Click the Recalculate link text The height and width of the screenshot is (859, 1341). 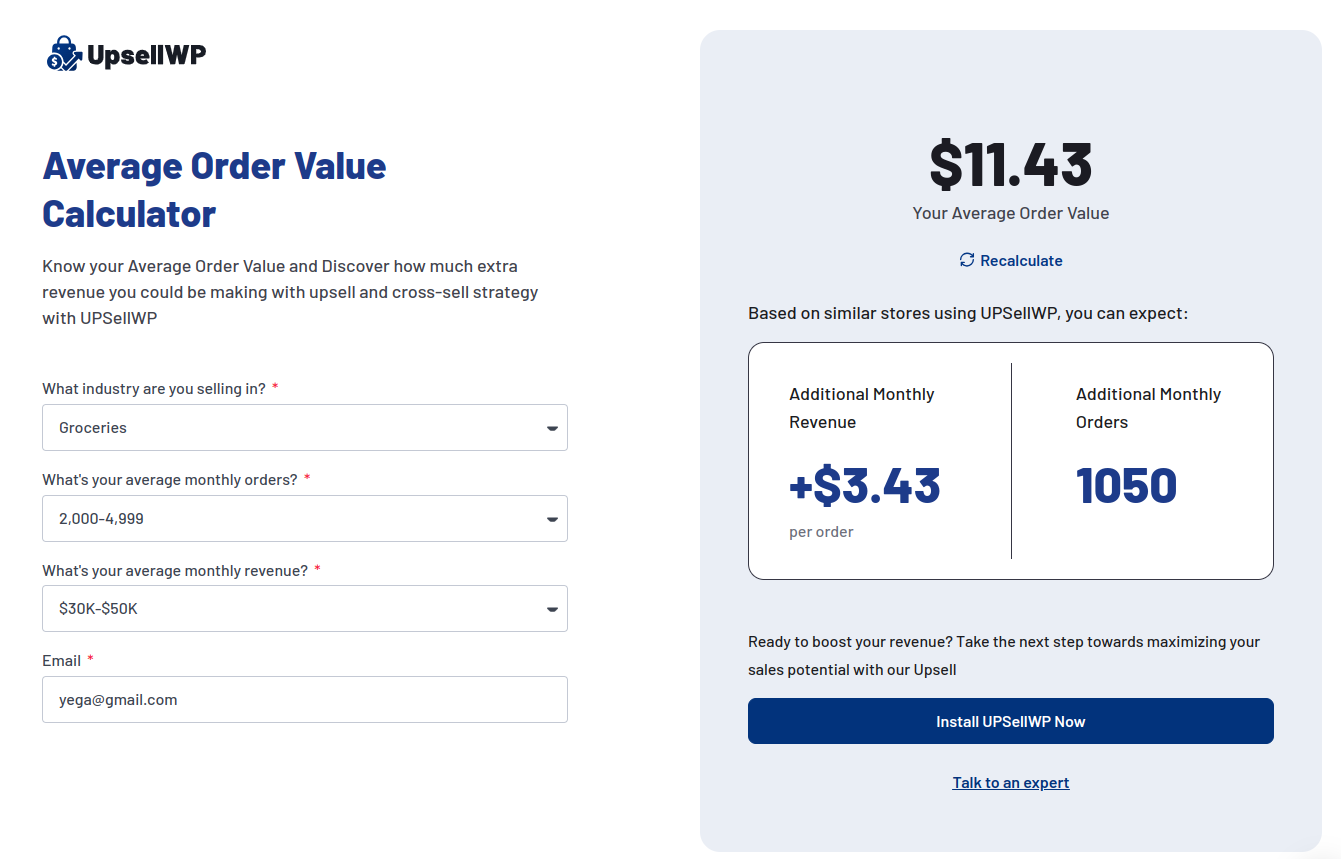point(1021,261)
